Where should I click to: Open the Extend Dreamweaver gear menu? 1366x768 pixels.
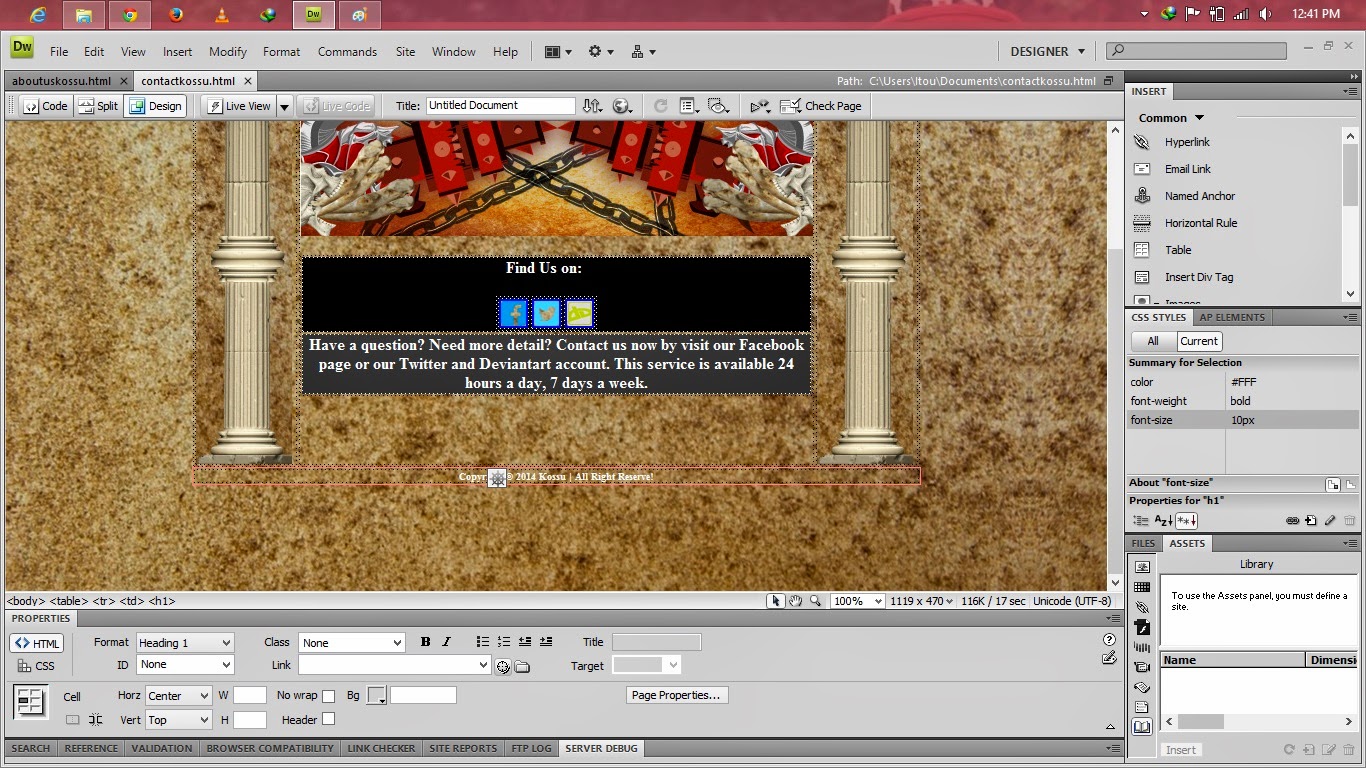[600, 52]
